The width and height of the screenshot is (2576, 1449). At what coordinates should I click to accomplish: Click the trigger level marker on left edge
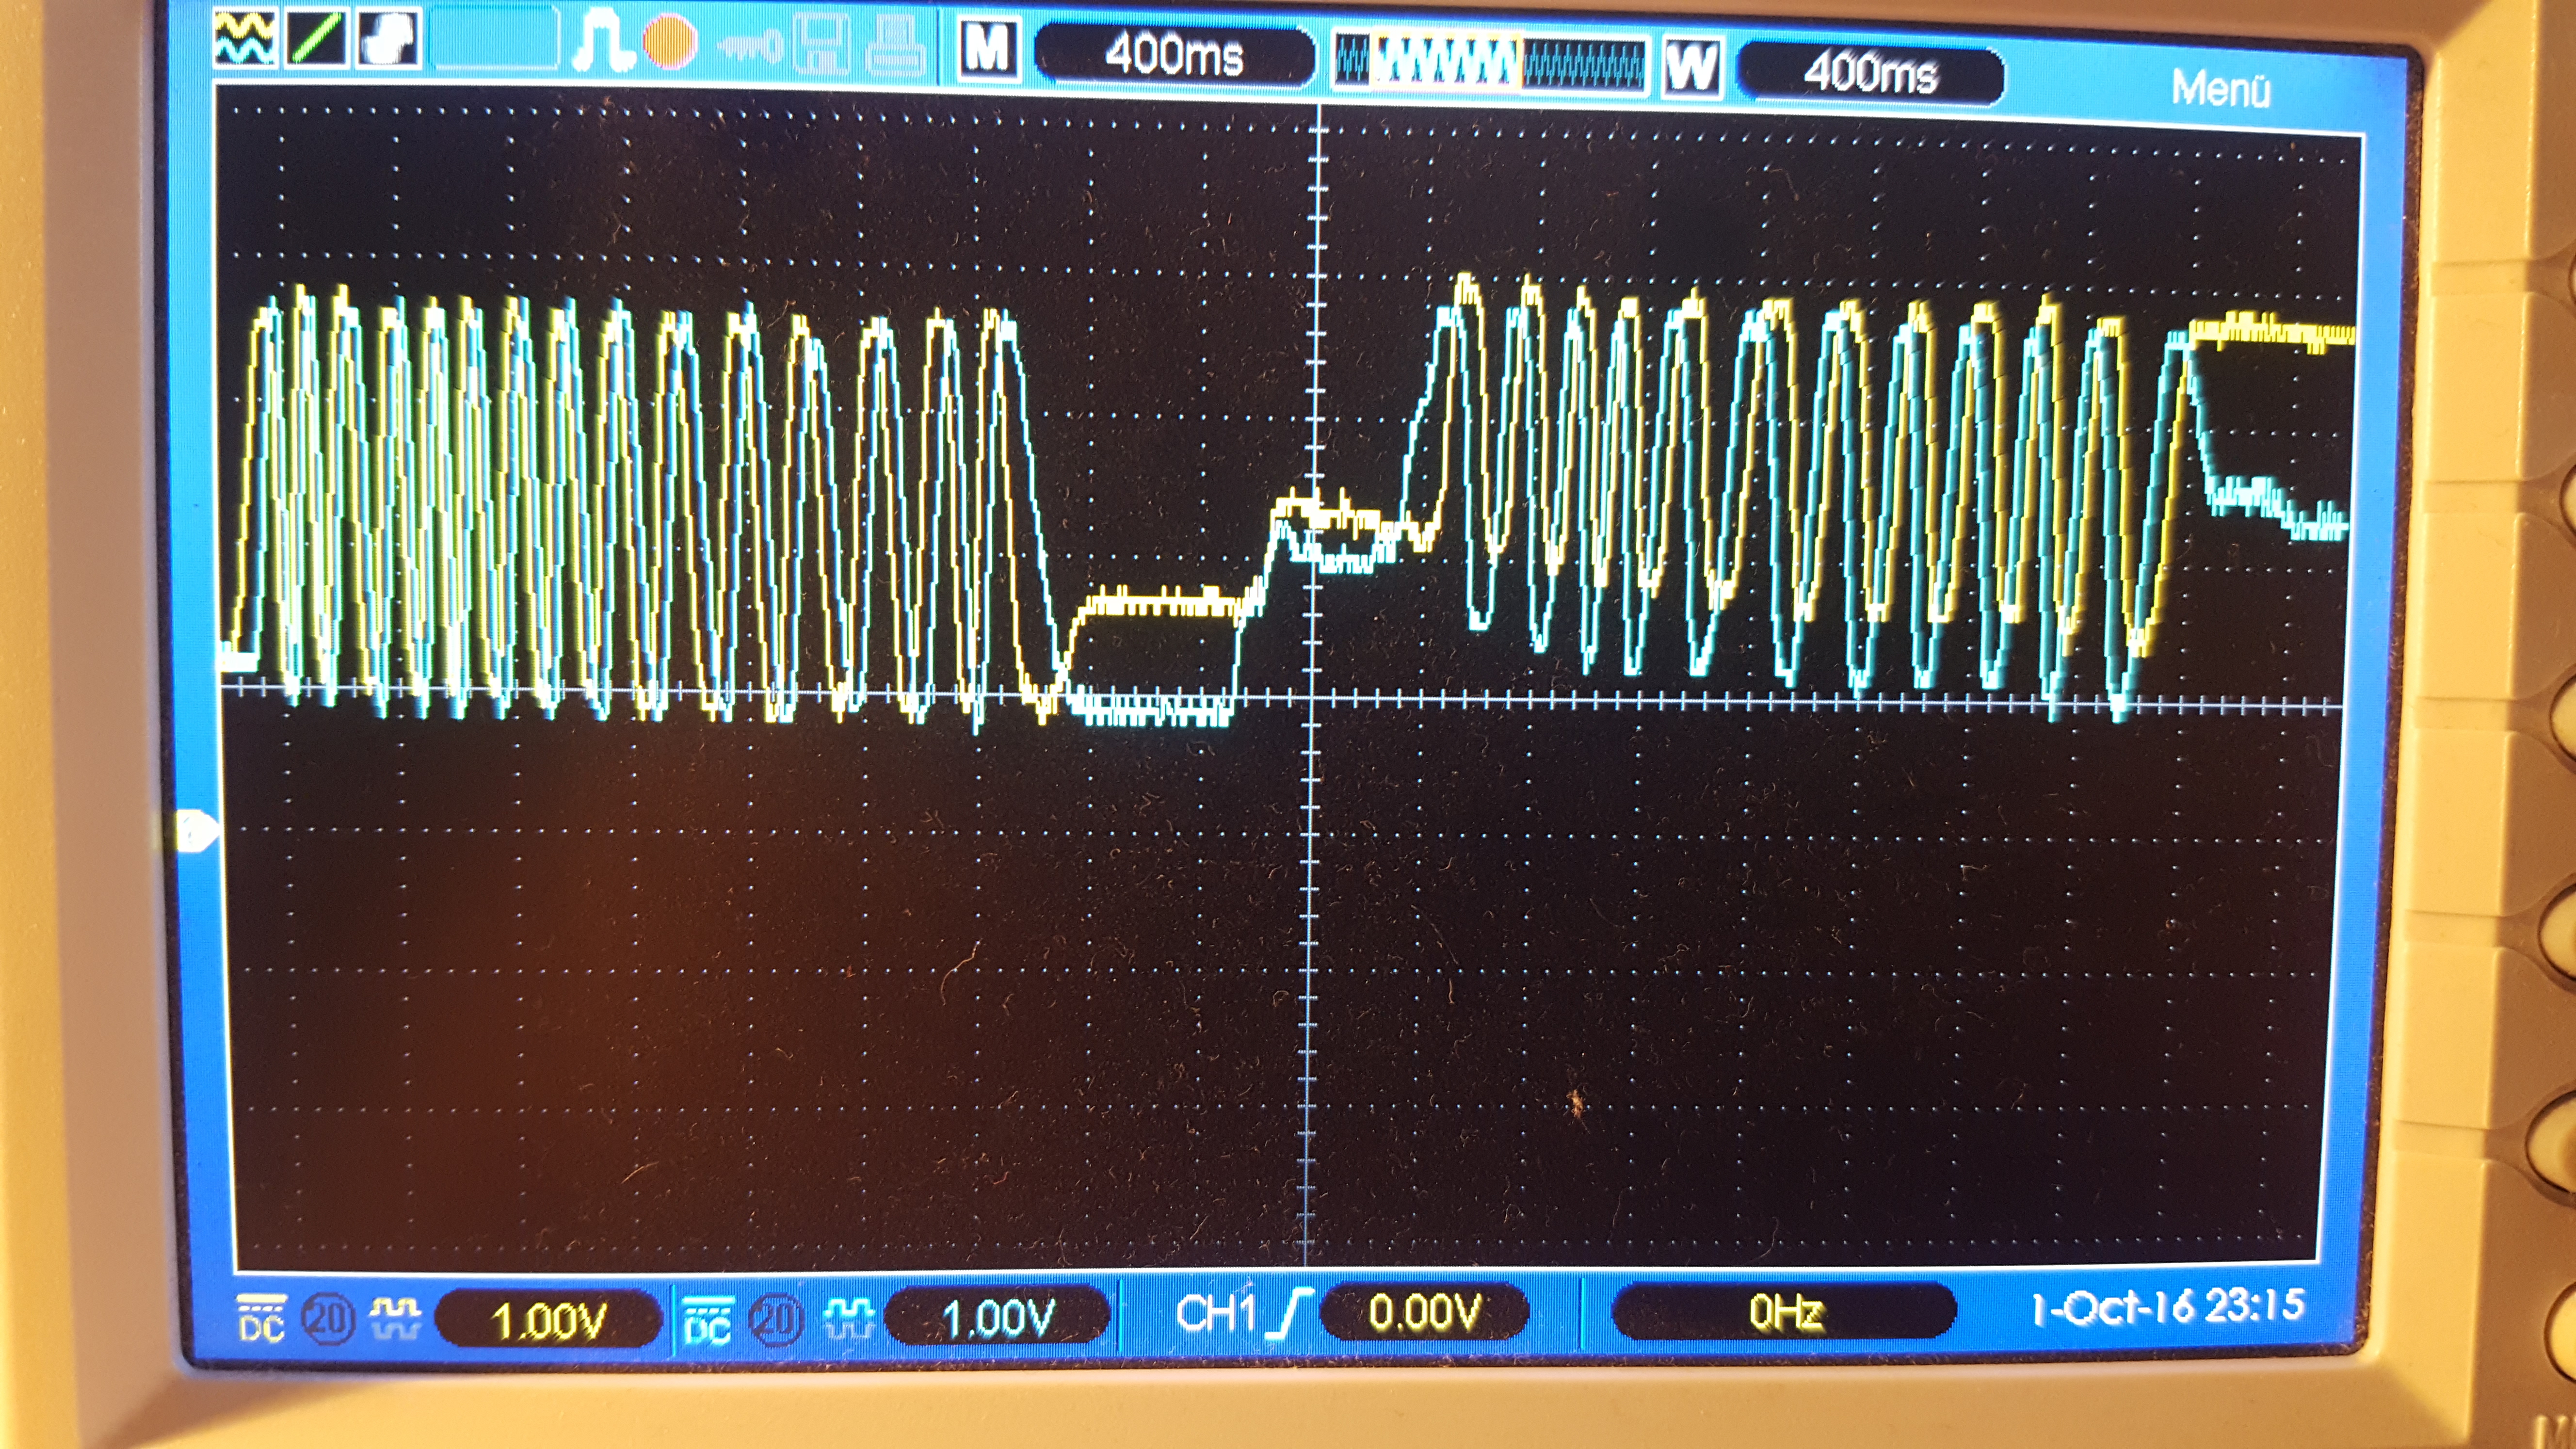(x=196, y=830)
